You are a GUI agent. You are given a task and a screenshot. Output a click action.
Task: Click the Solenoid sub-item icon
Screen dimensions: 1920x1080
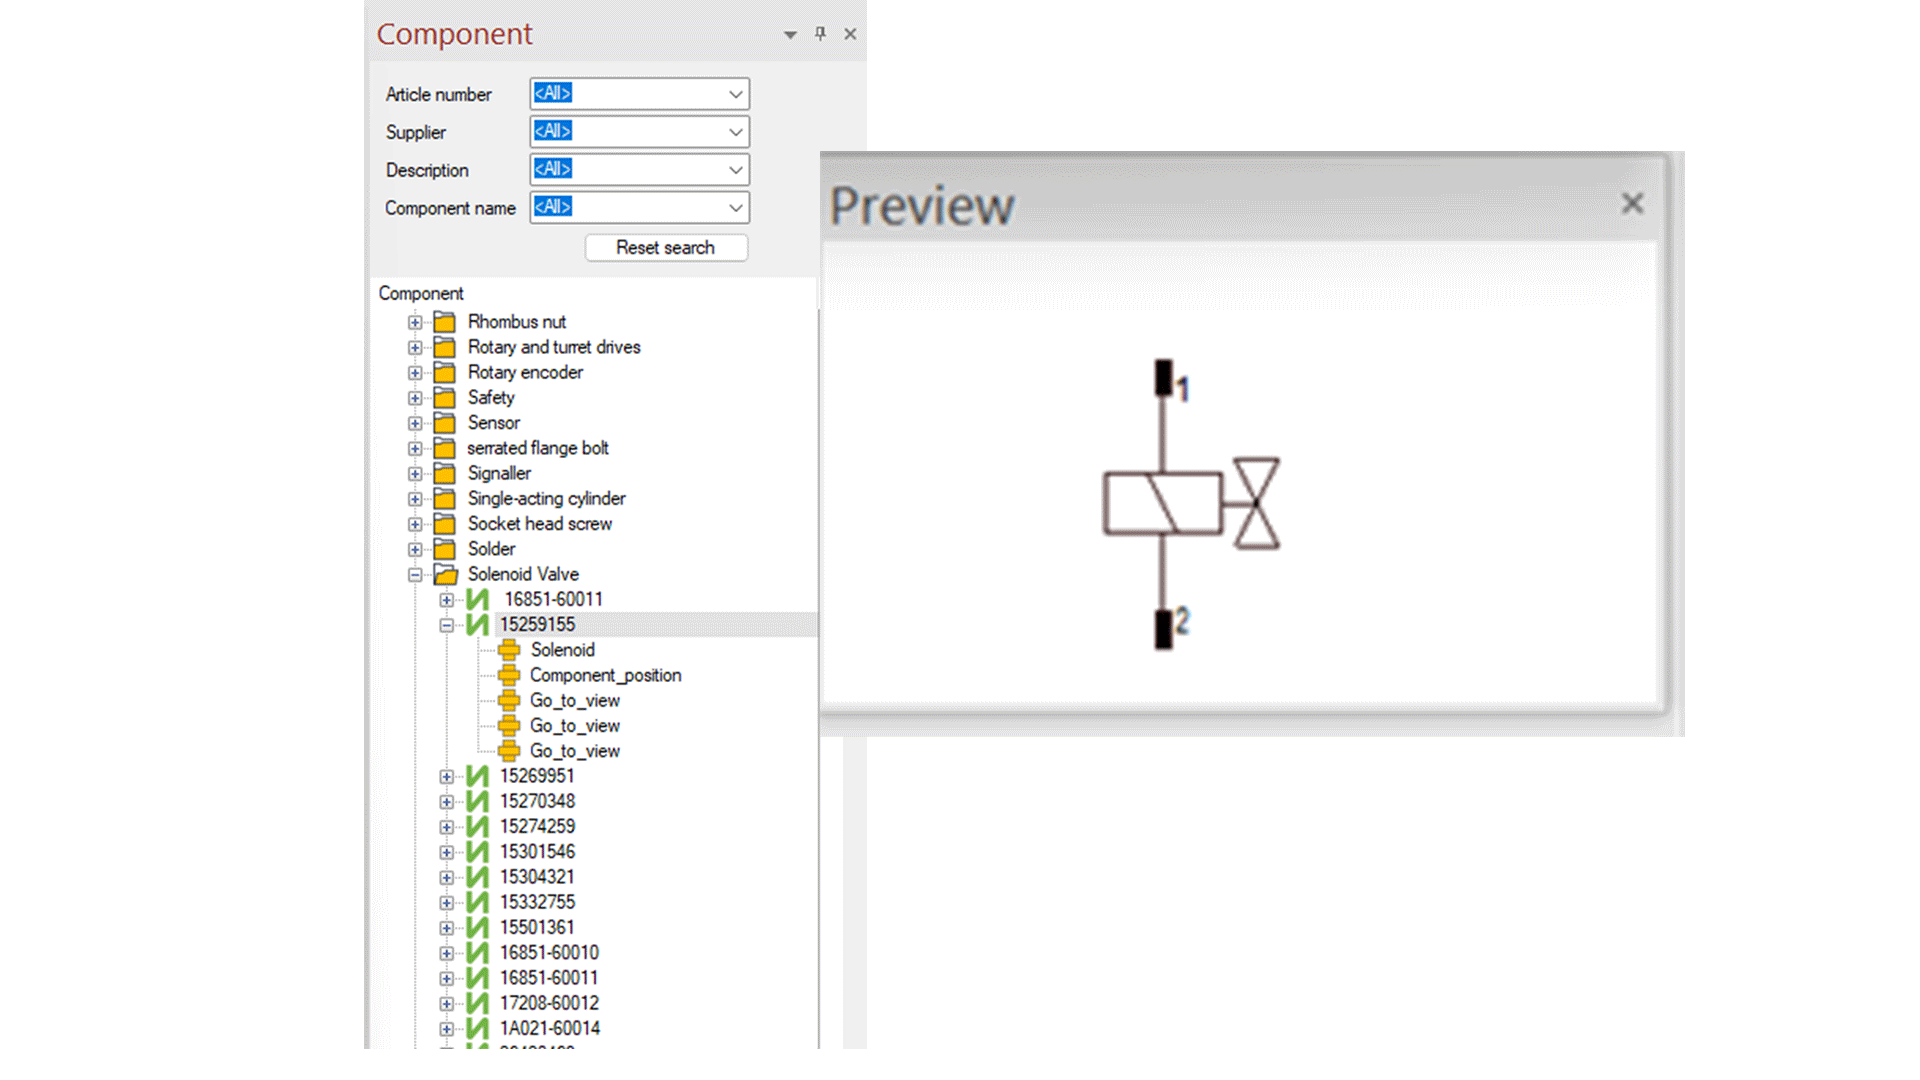pyautogui.click(x=510, y=649)
